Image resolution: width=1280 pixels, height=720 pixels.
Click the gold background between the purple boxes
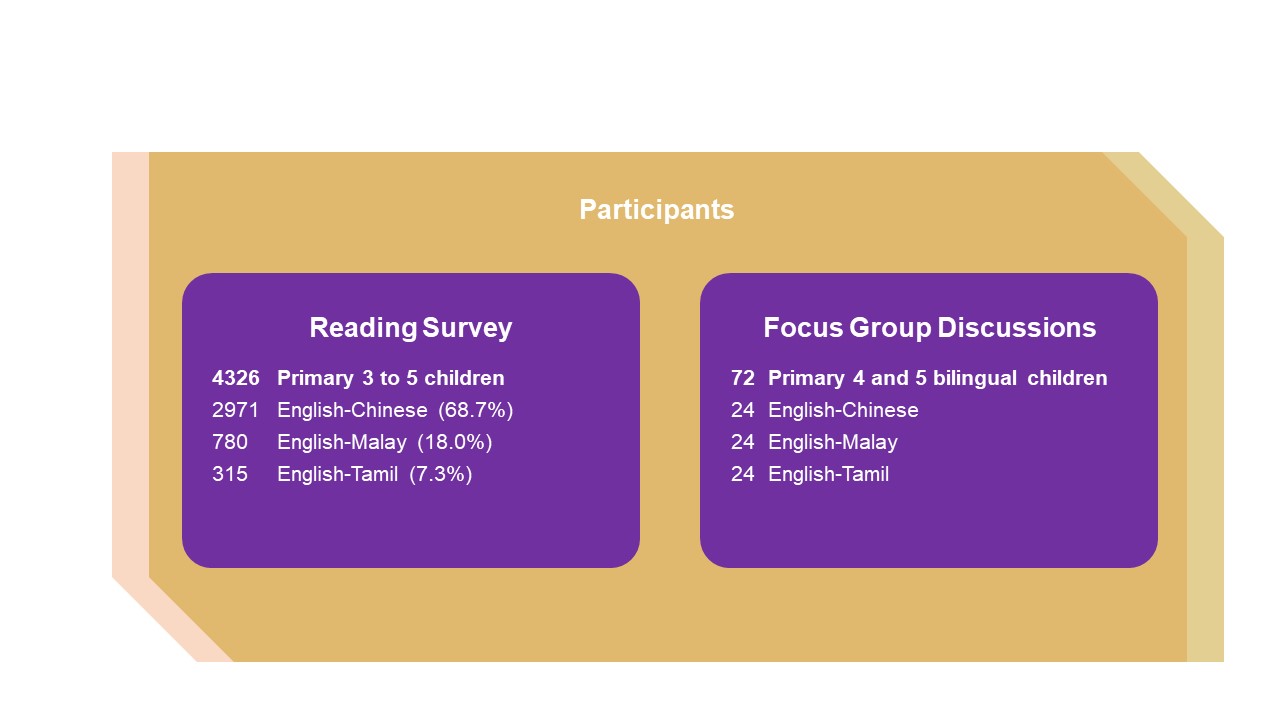pyautogui.click(x=670, y=420)
